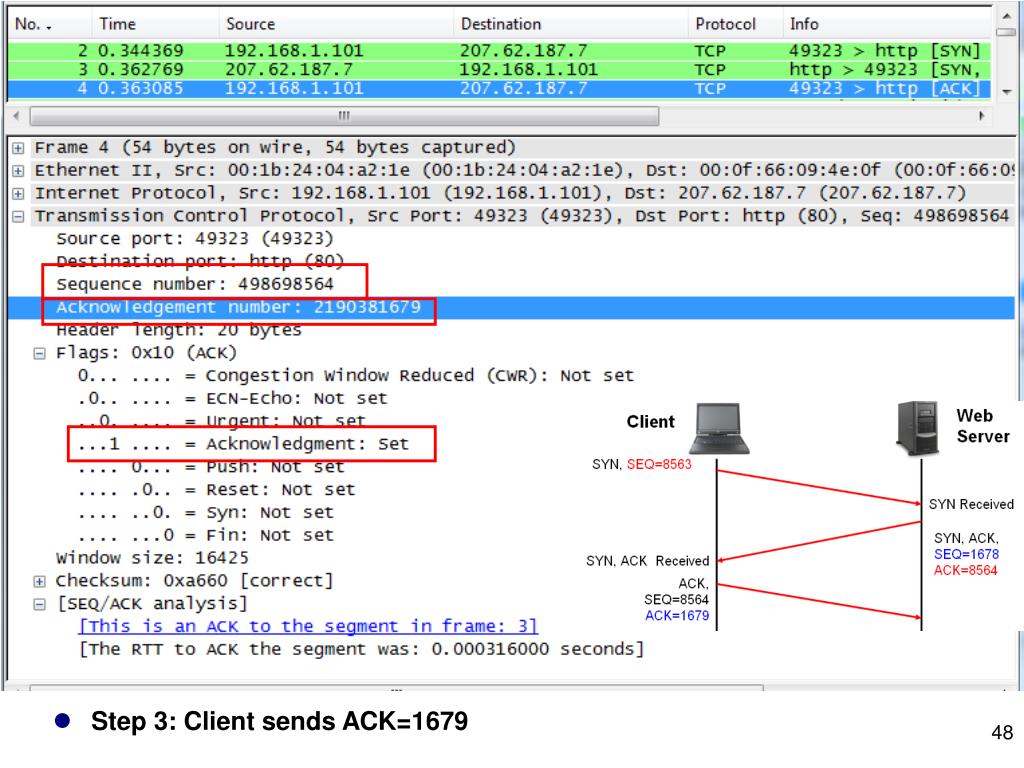Screen dimensions: 1024x768
Task: Sort packets by the Source column header
Action: point(336,24)
